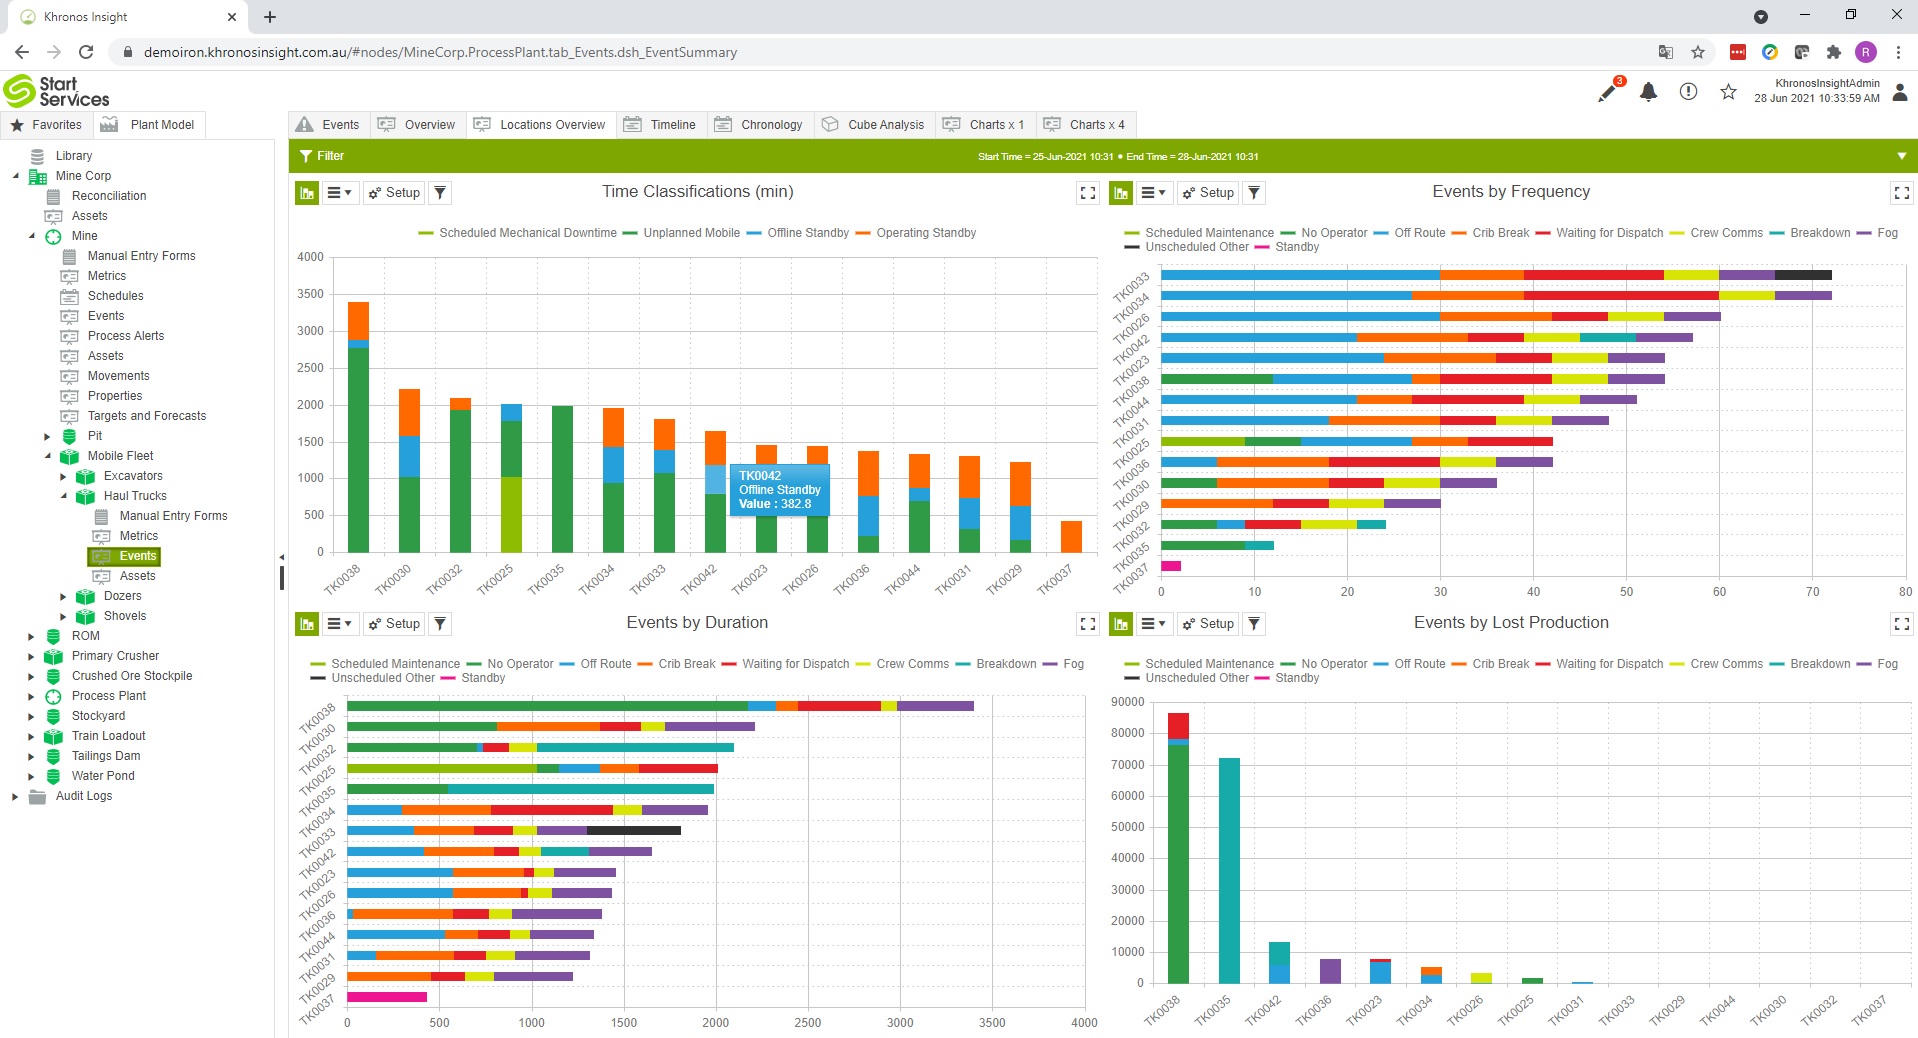The image size is (1918, 1038).
Task: Toggle Waiting for Dispatch legend in Events by Frequency
Action: (x=1599, y=233)
